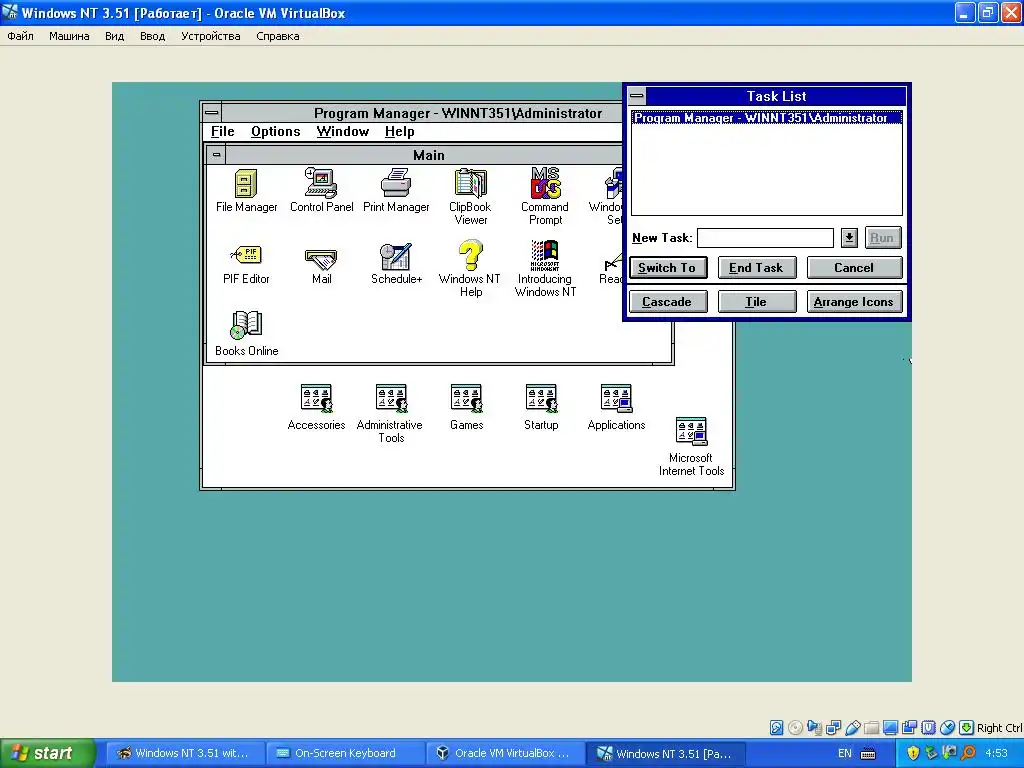Image resolution: width=1024 pixels, height=768 pixels.
Task: Click VirtualBox optical disk status icon
Action: pos(795,728)
